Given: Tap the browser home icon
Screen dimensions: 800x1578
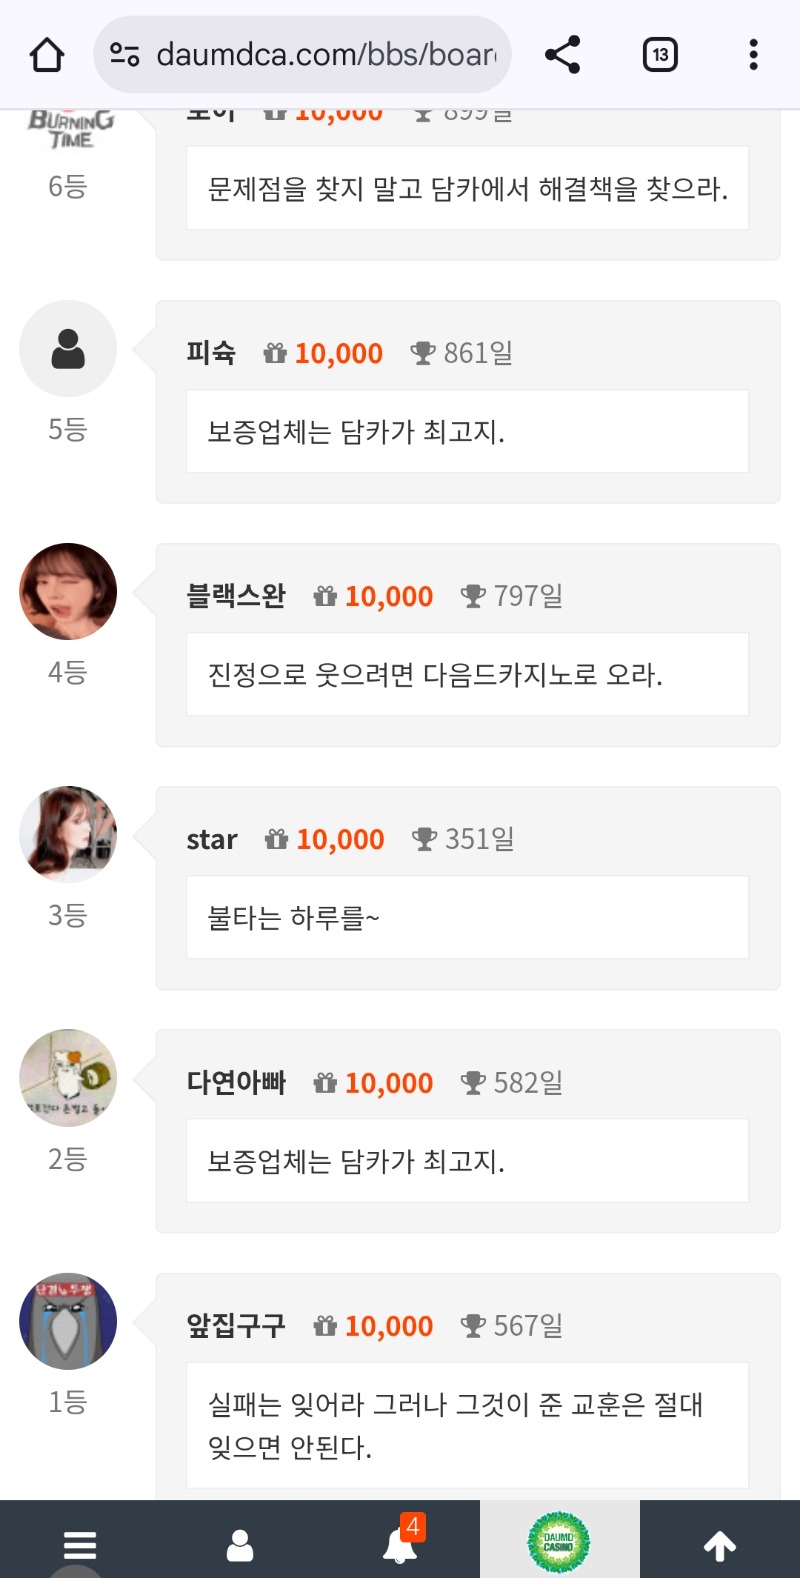Looking at the screenshot, I should tap(47, 55).
